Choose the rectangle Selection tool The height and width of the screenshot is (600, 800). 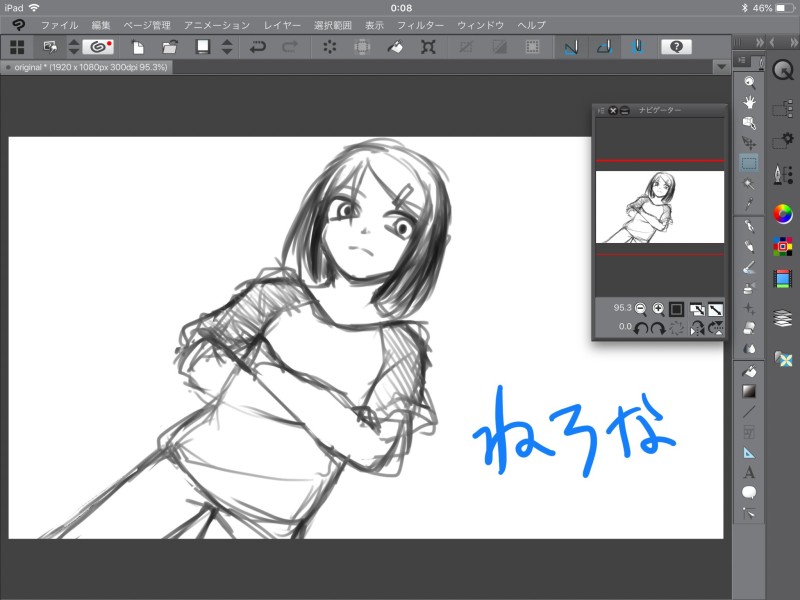coord(749,162)
